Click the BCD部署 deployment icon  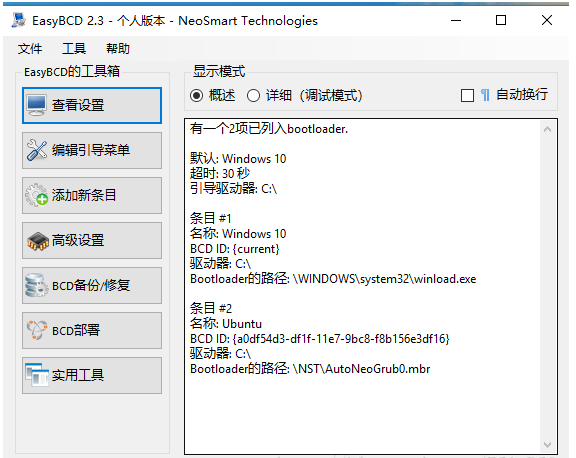[x=37, y=330]
